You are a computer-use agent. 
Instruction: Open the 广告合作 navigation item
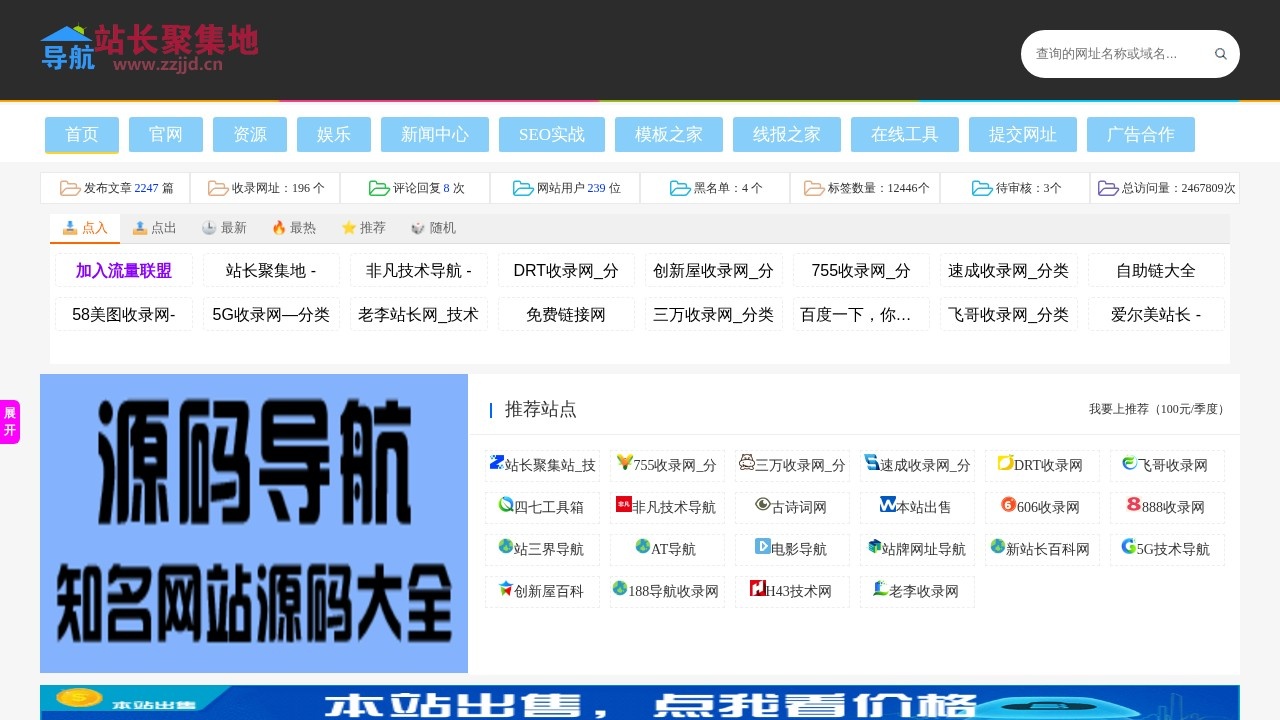pyautogui.click(x=1141, y=135)
